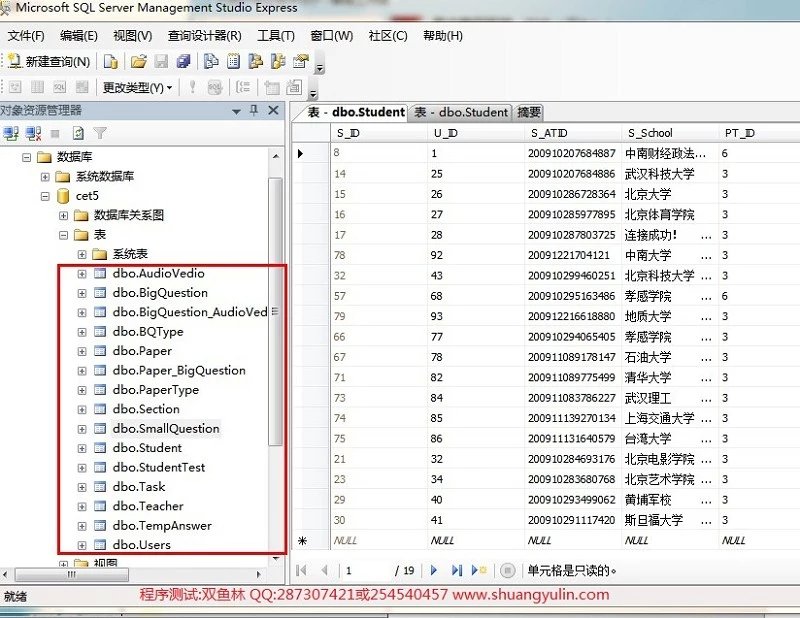Open the 更改类型(Y) dropdown

(137, 88)
